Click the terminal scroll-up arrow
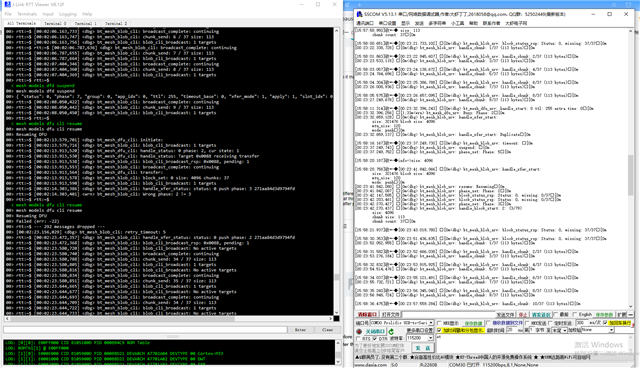640x368 pixels. [336, 31]
